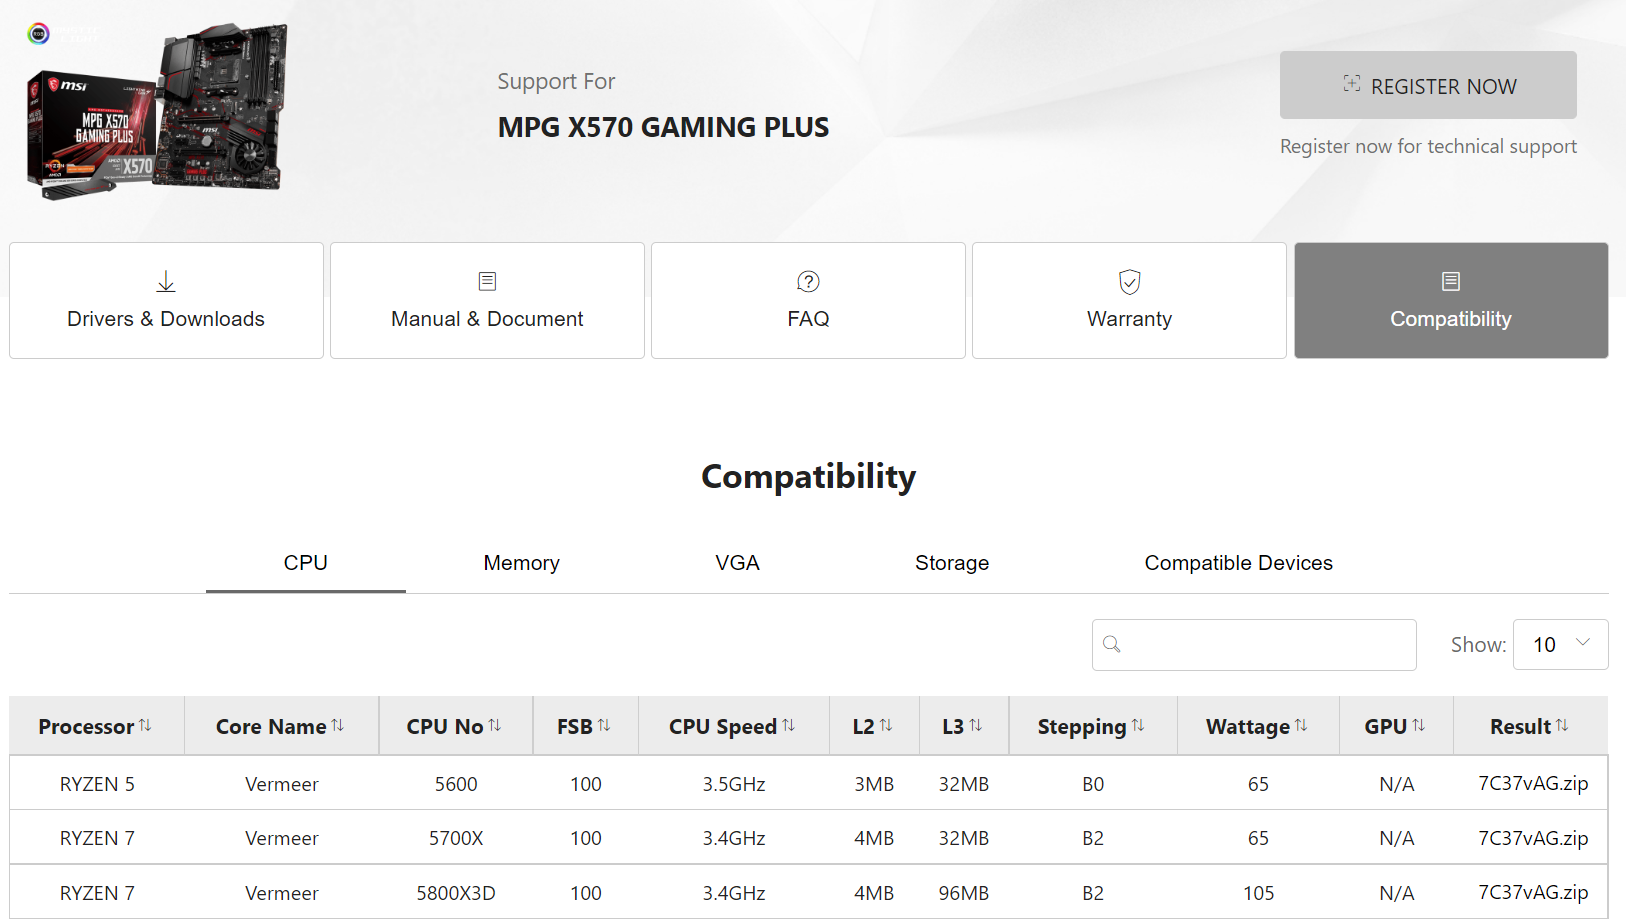1626x919 pixels.
Task: Click the 3.5GHz CPU speed value
Action: [x=734, y=784]
